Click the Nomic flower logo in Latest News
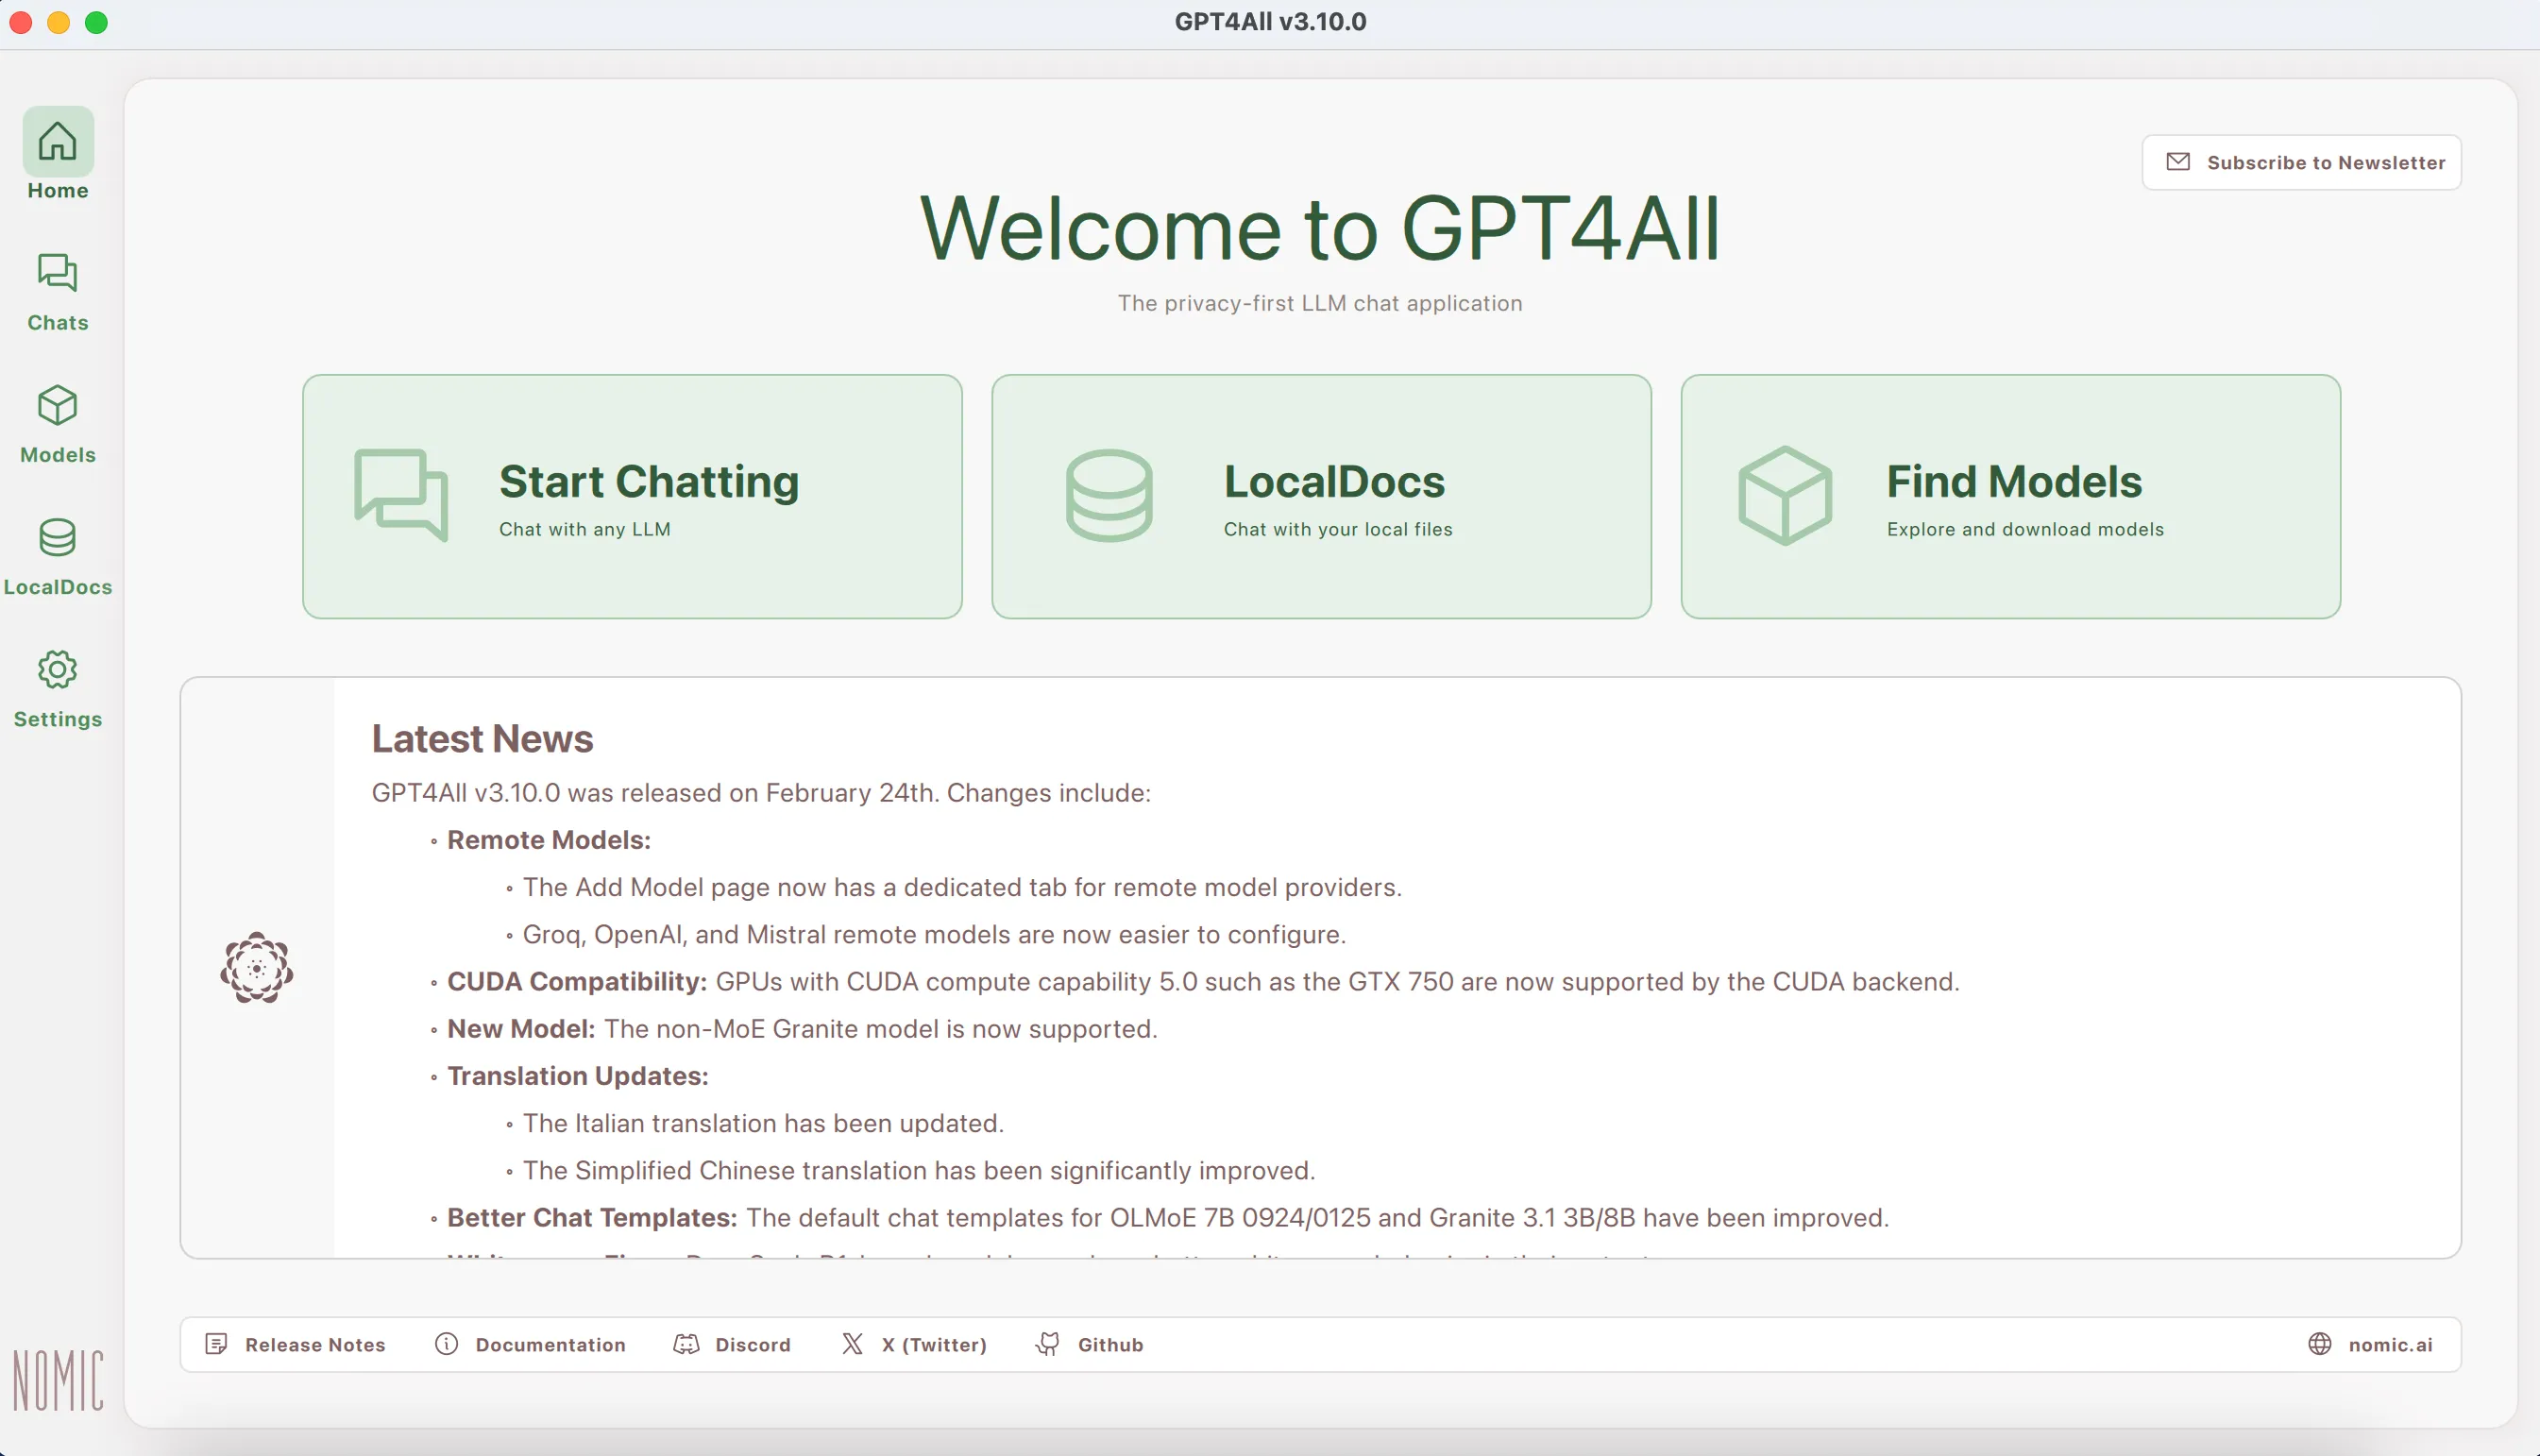Viewport: 2540px width, 1456px height. point(257,967)
